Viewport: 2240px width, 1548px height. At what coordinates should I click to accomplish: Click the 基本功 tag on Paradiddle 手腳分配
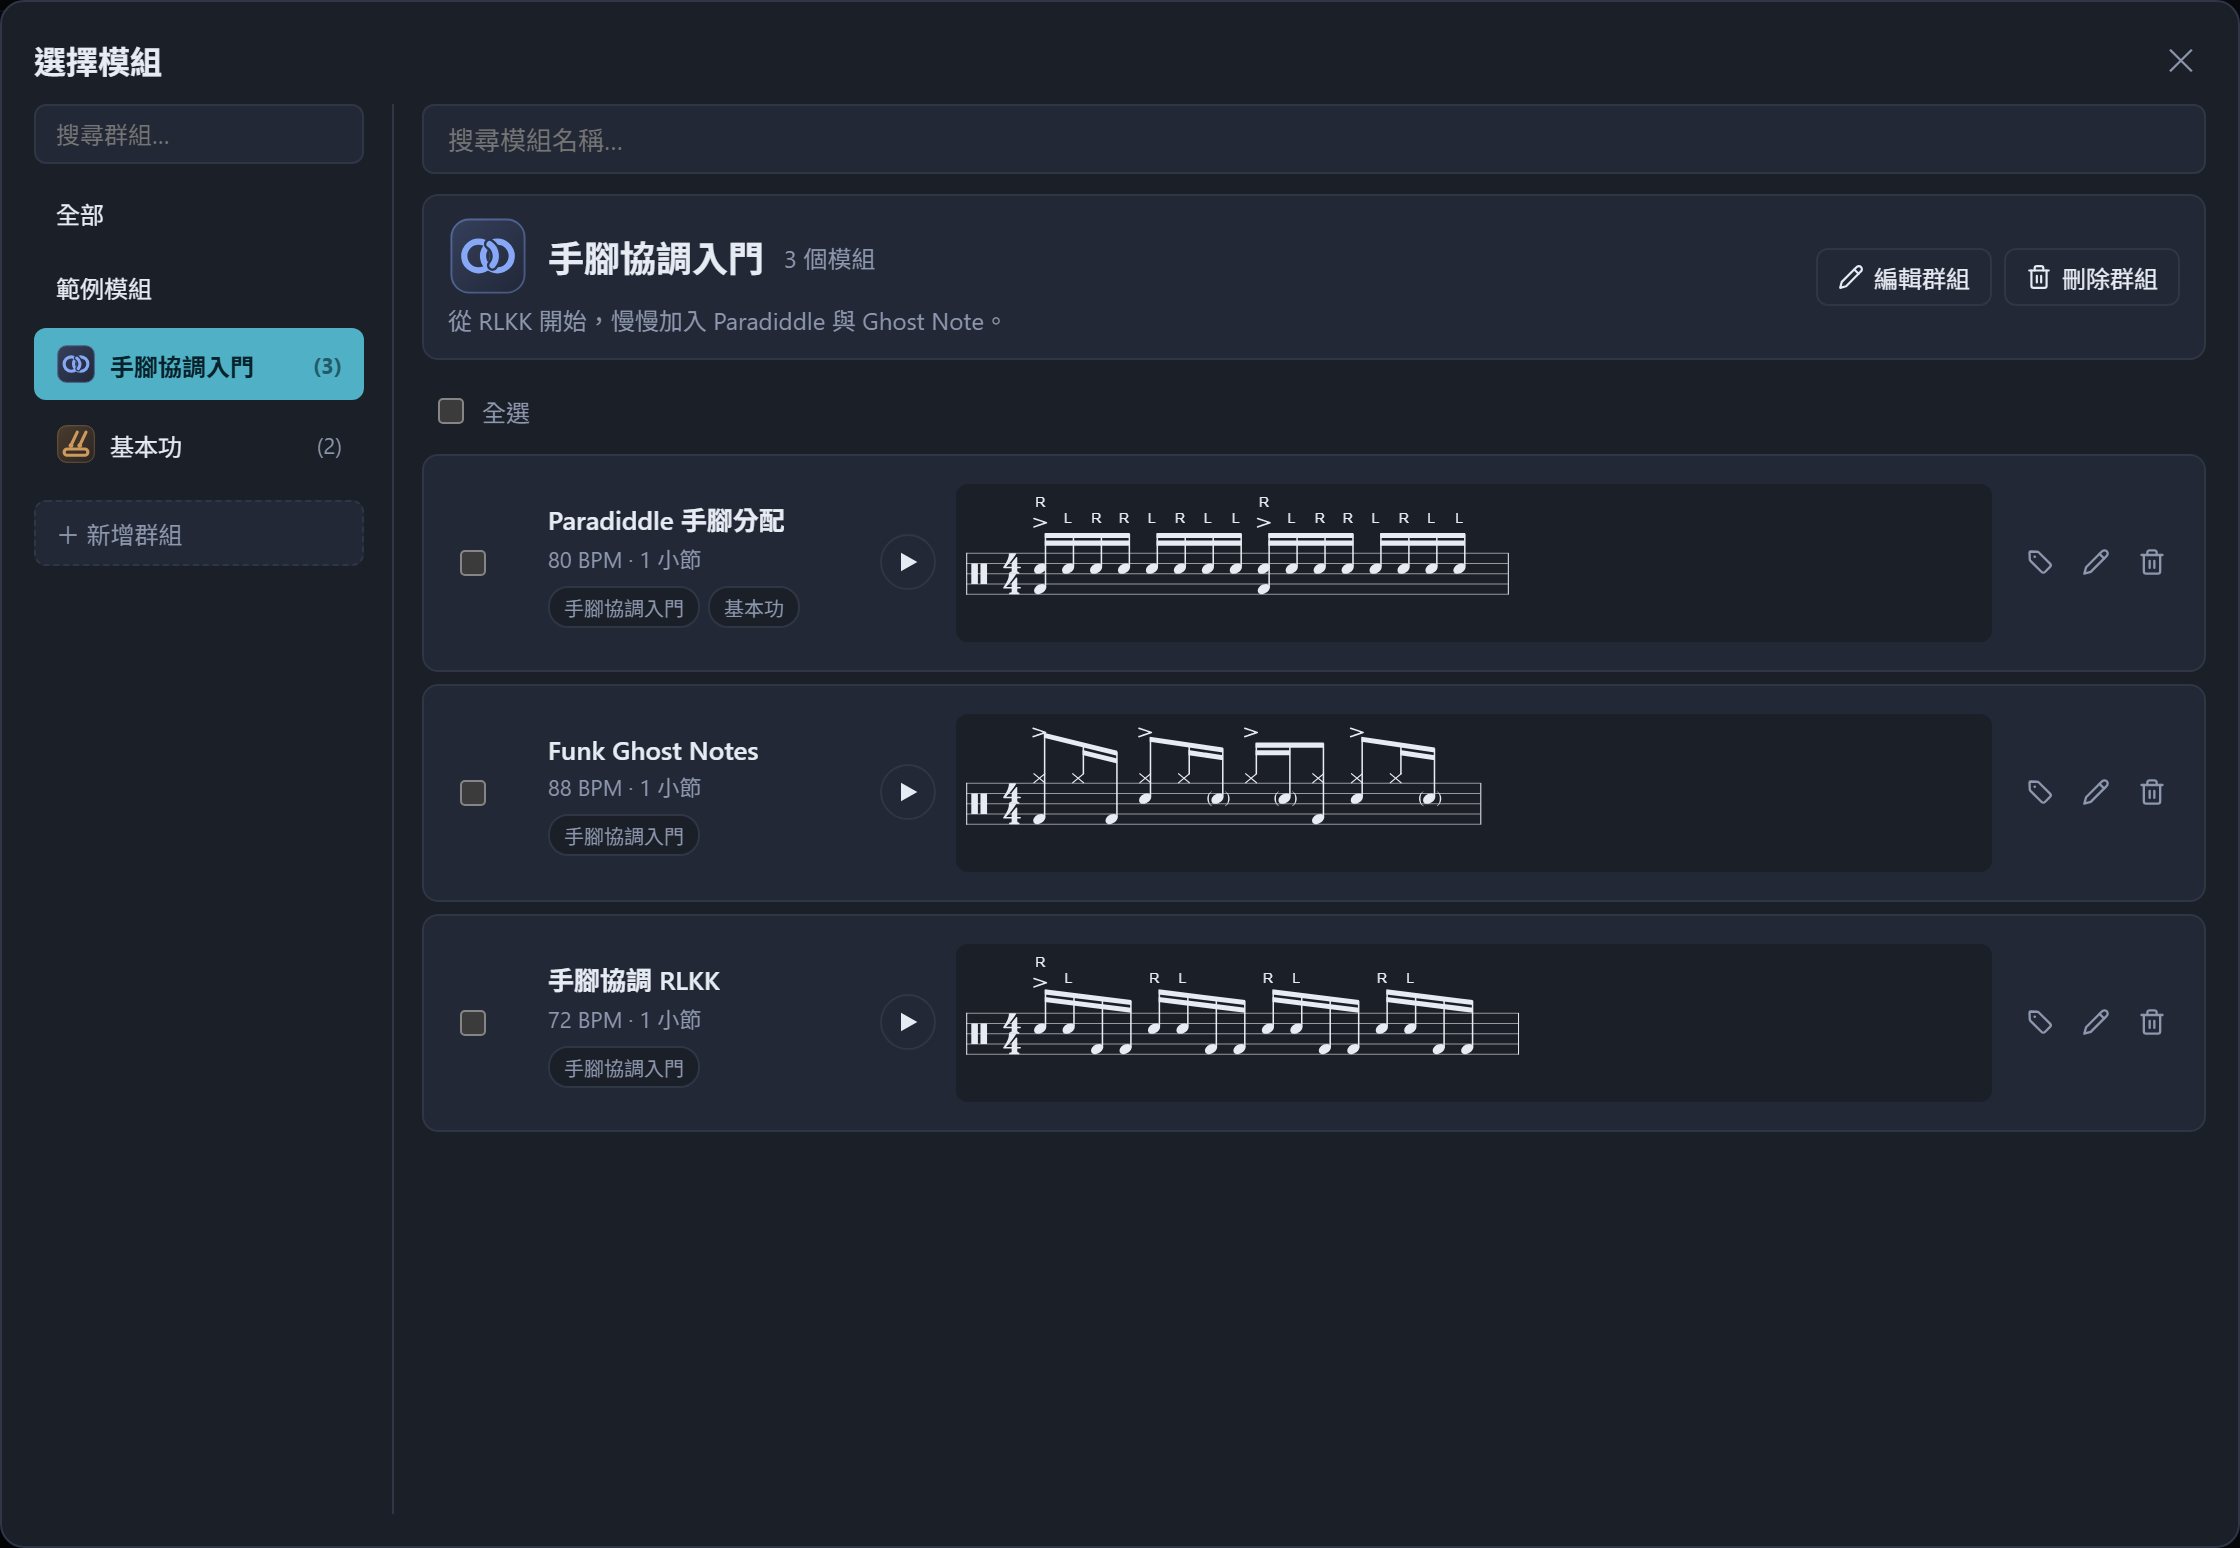pyautogui.click(x=753, y=608)
